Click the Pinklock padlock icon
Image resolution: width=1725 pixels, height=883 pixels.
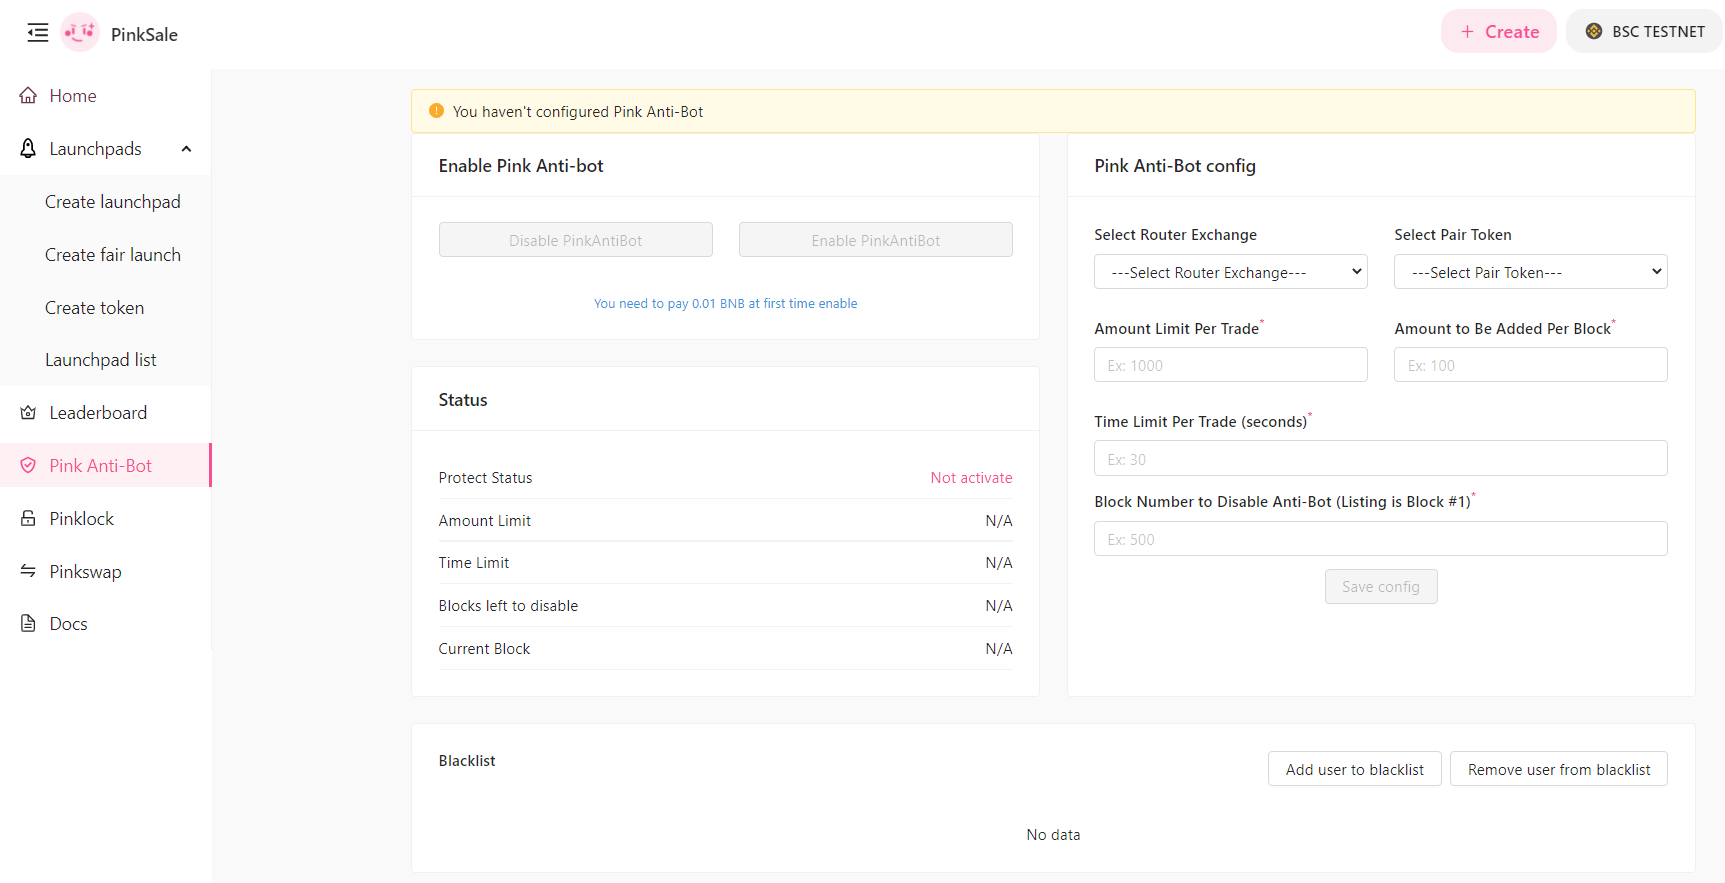point(28,519)
